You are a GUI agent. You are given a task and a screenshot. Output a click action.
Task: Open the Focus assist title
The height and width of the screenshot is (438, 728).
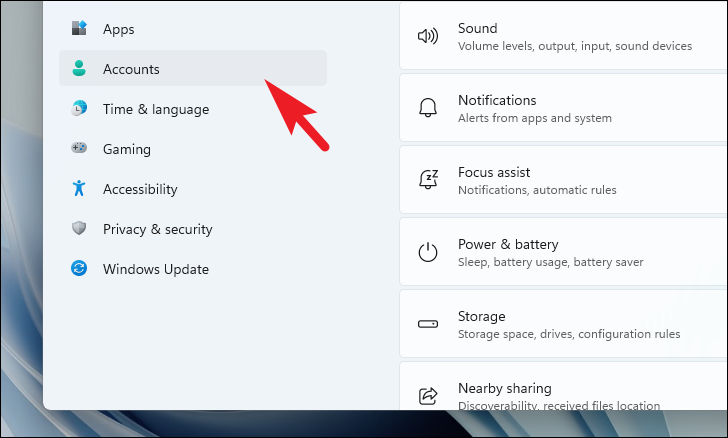(x=494, y=172)
